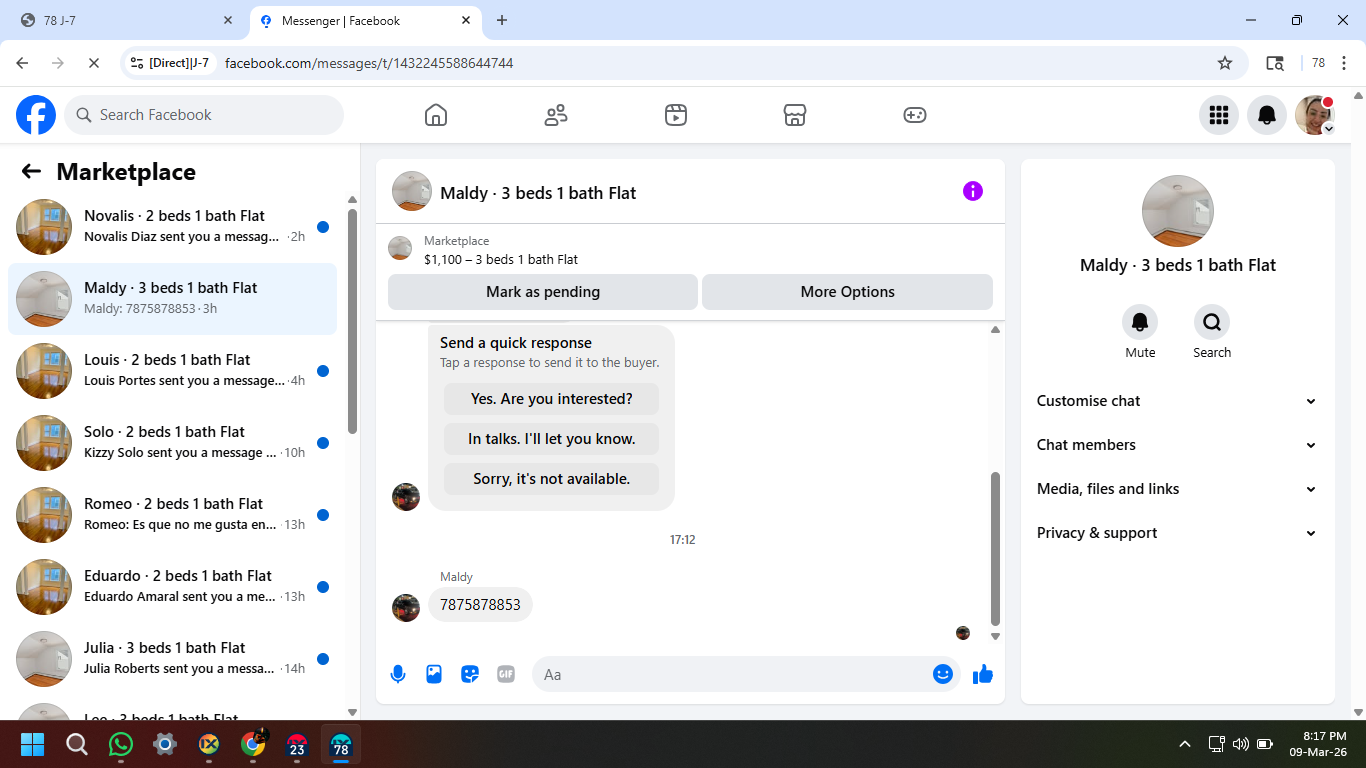Image resolution: width=1366 pixels, height=768 pixels.
Task: Send 'Yes. Are you interested?' response
Action: [552, 399]
